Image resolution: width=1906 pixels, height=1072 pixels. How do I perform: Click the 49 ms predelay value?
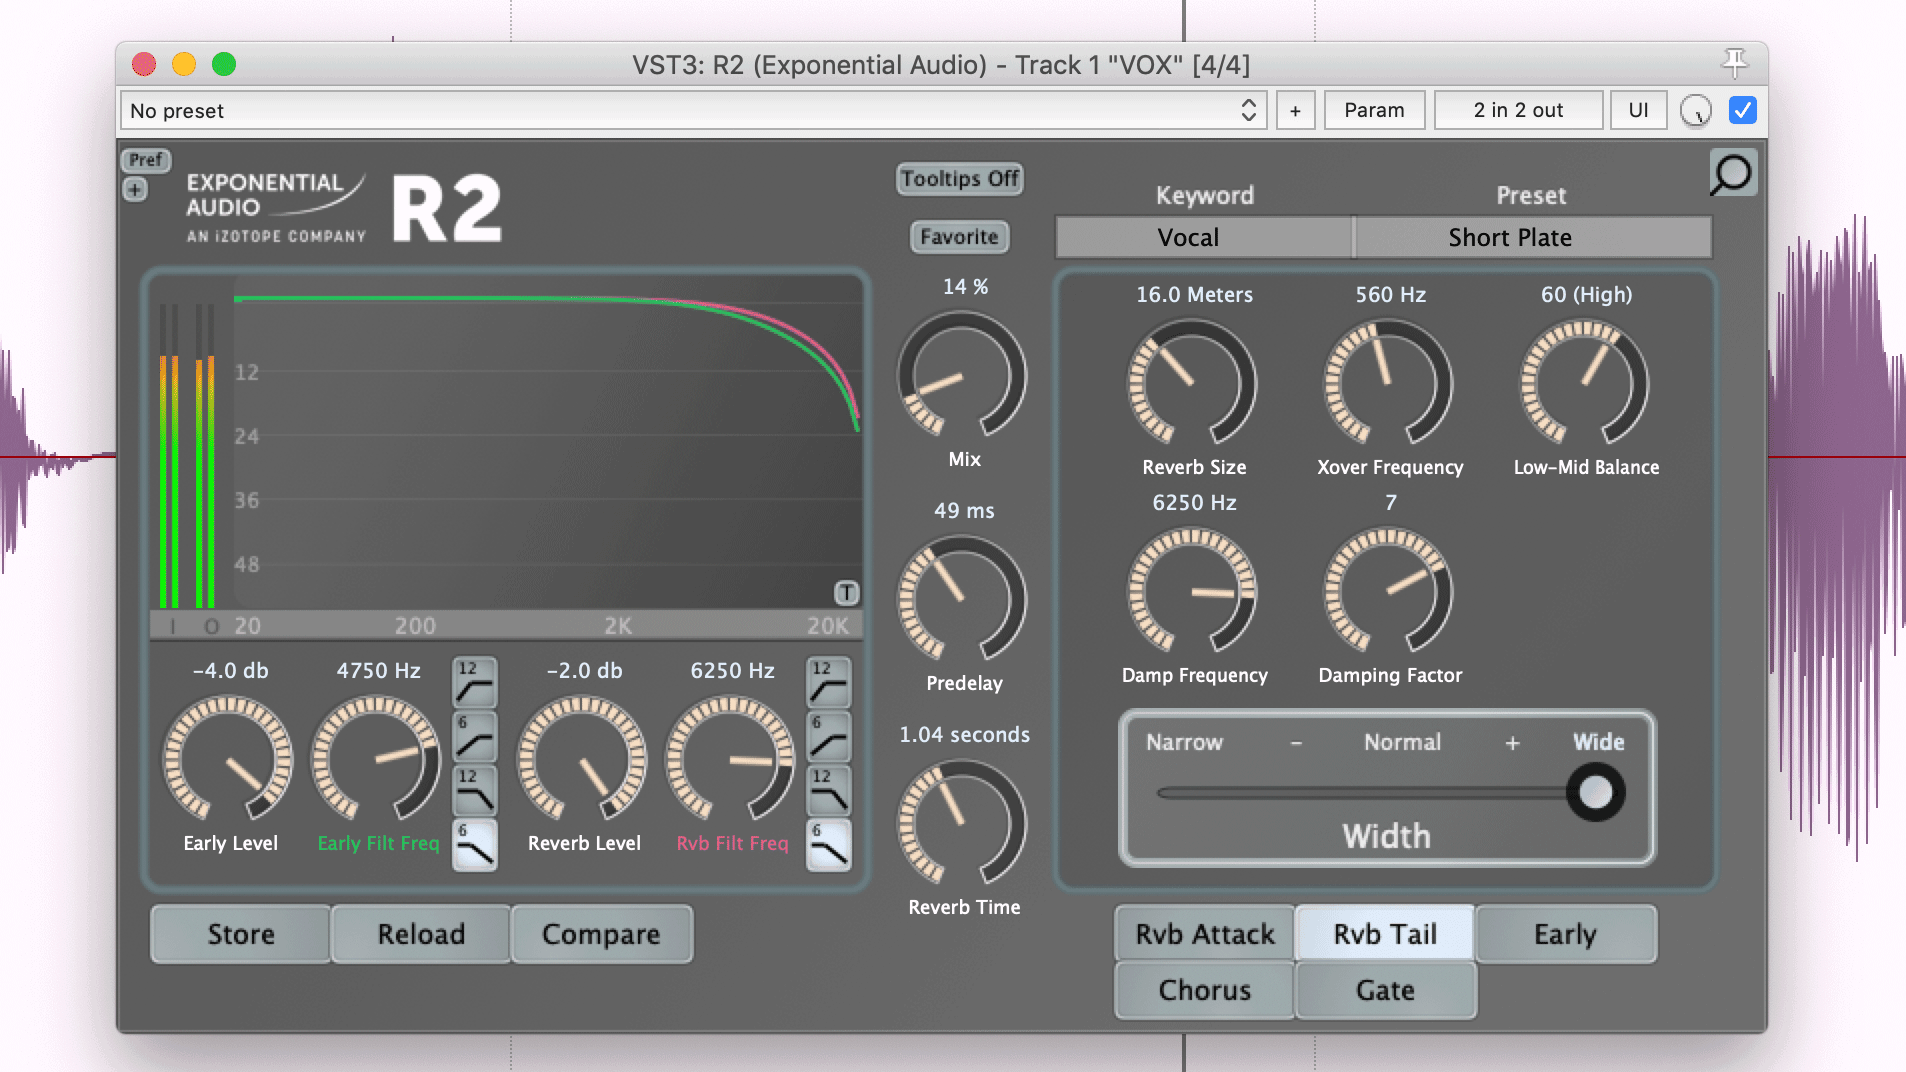point(964,511)
